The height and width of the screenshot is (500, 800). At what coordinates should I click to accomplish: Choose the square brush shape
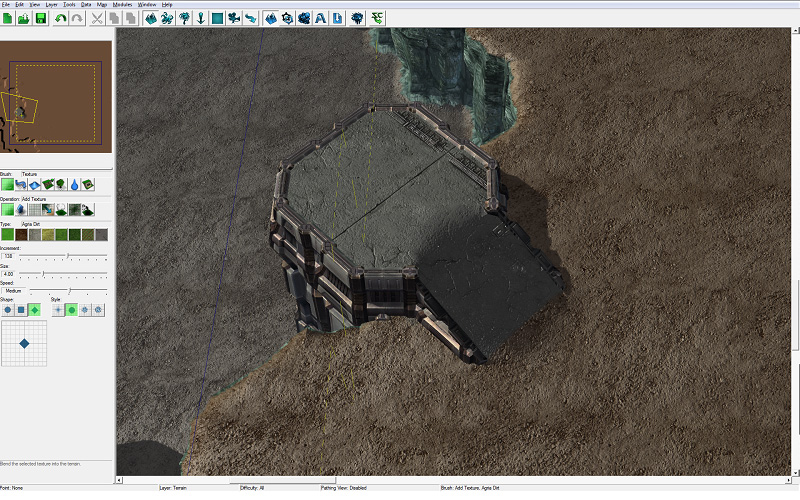coord(21,310)
